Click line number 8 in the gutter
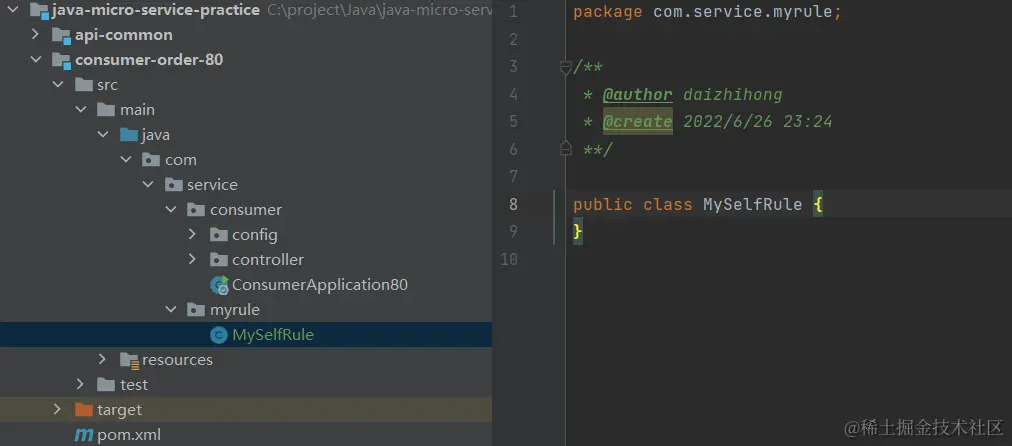 pos(513,205)
